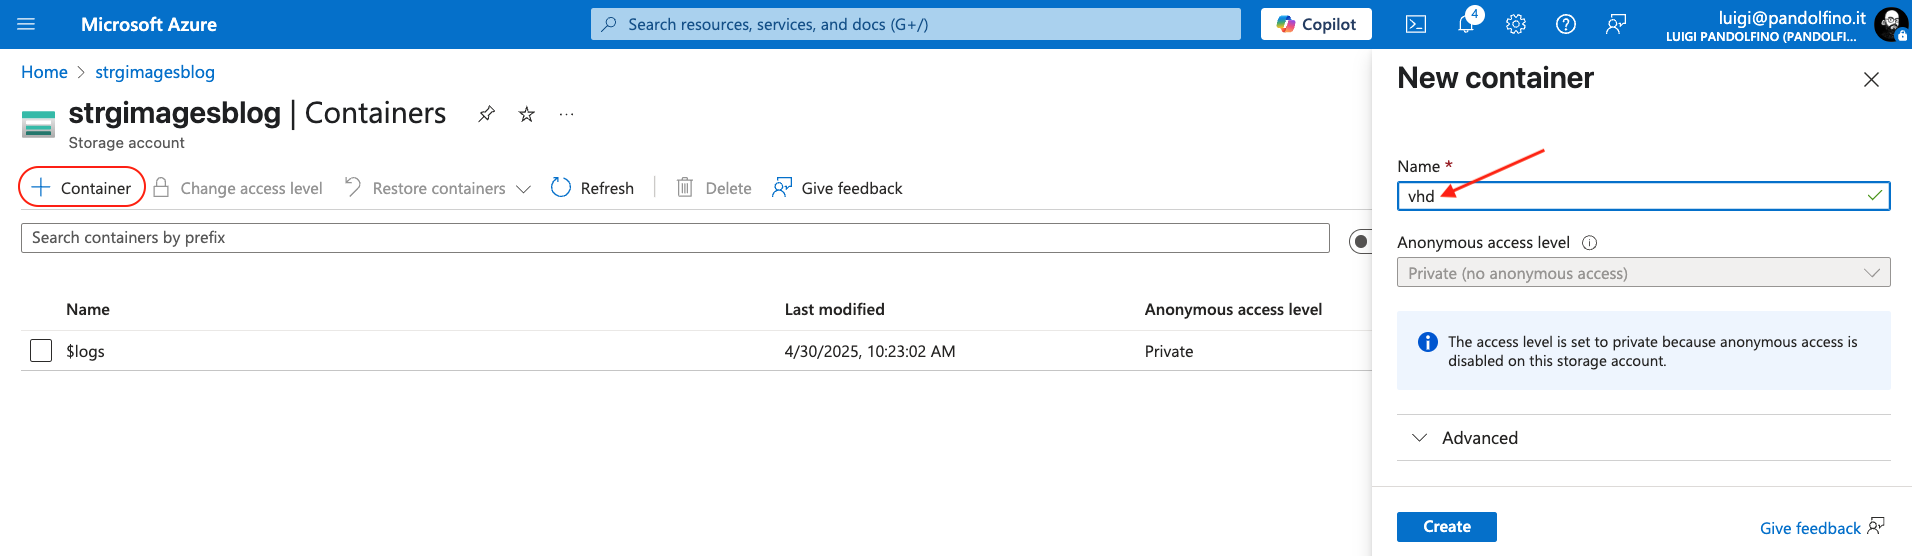This screenshot has width=1912, height=556.
Task: Add strgimagesblog to favorites with the star
Action: 527,114
